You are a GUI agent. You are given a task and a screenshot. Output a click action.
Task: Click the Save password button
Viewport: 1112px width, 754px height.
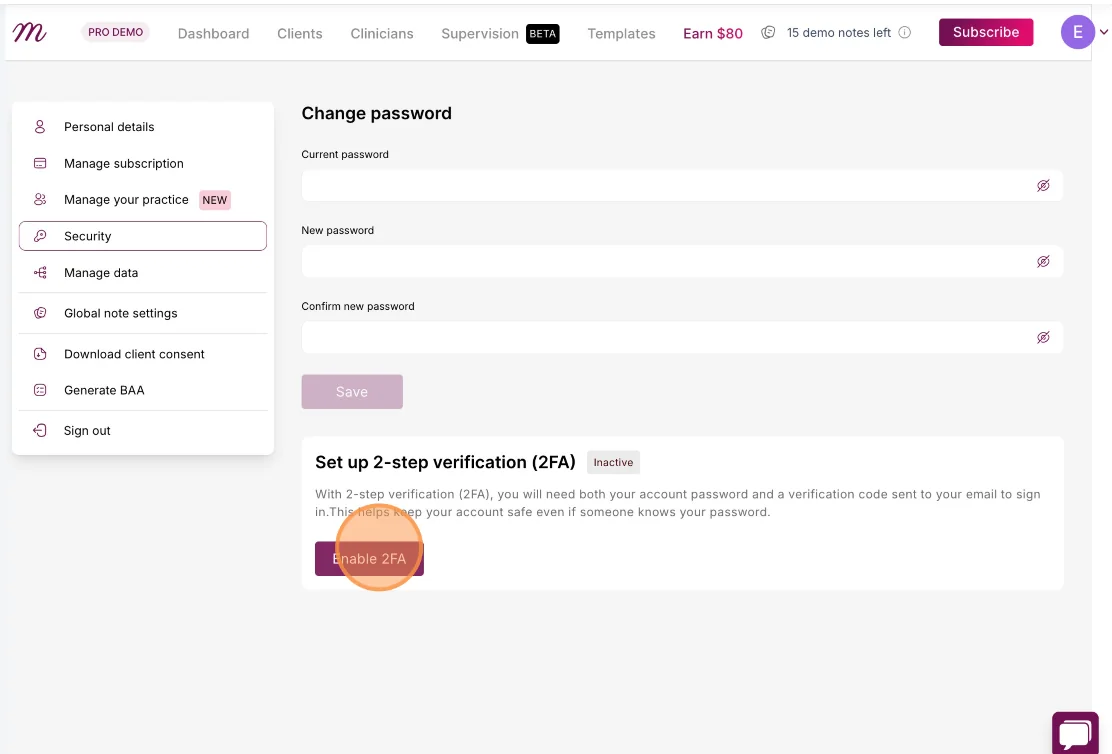pos(352,392)
